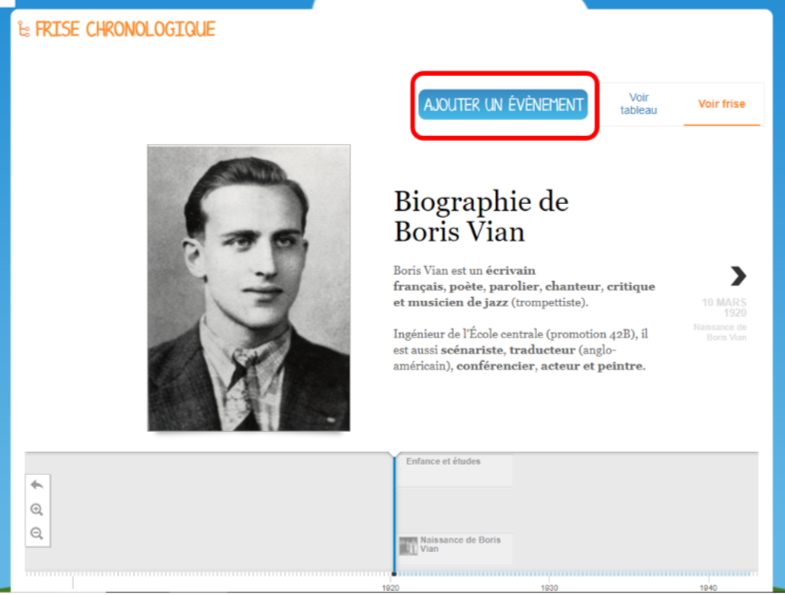Click the Boris Vian portrait photo

(249, 288)
